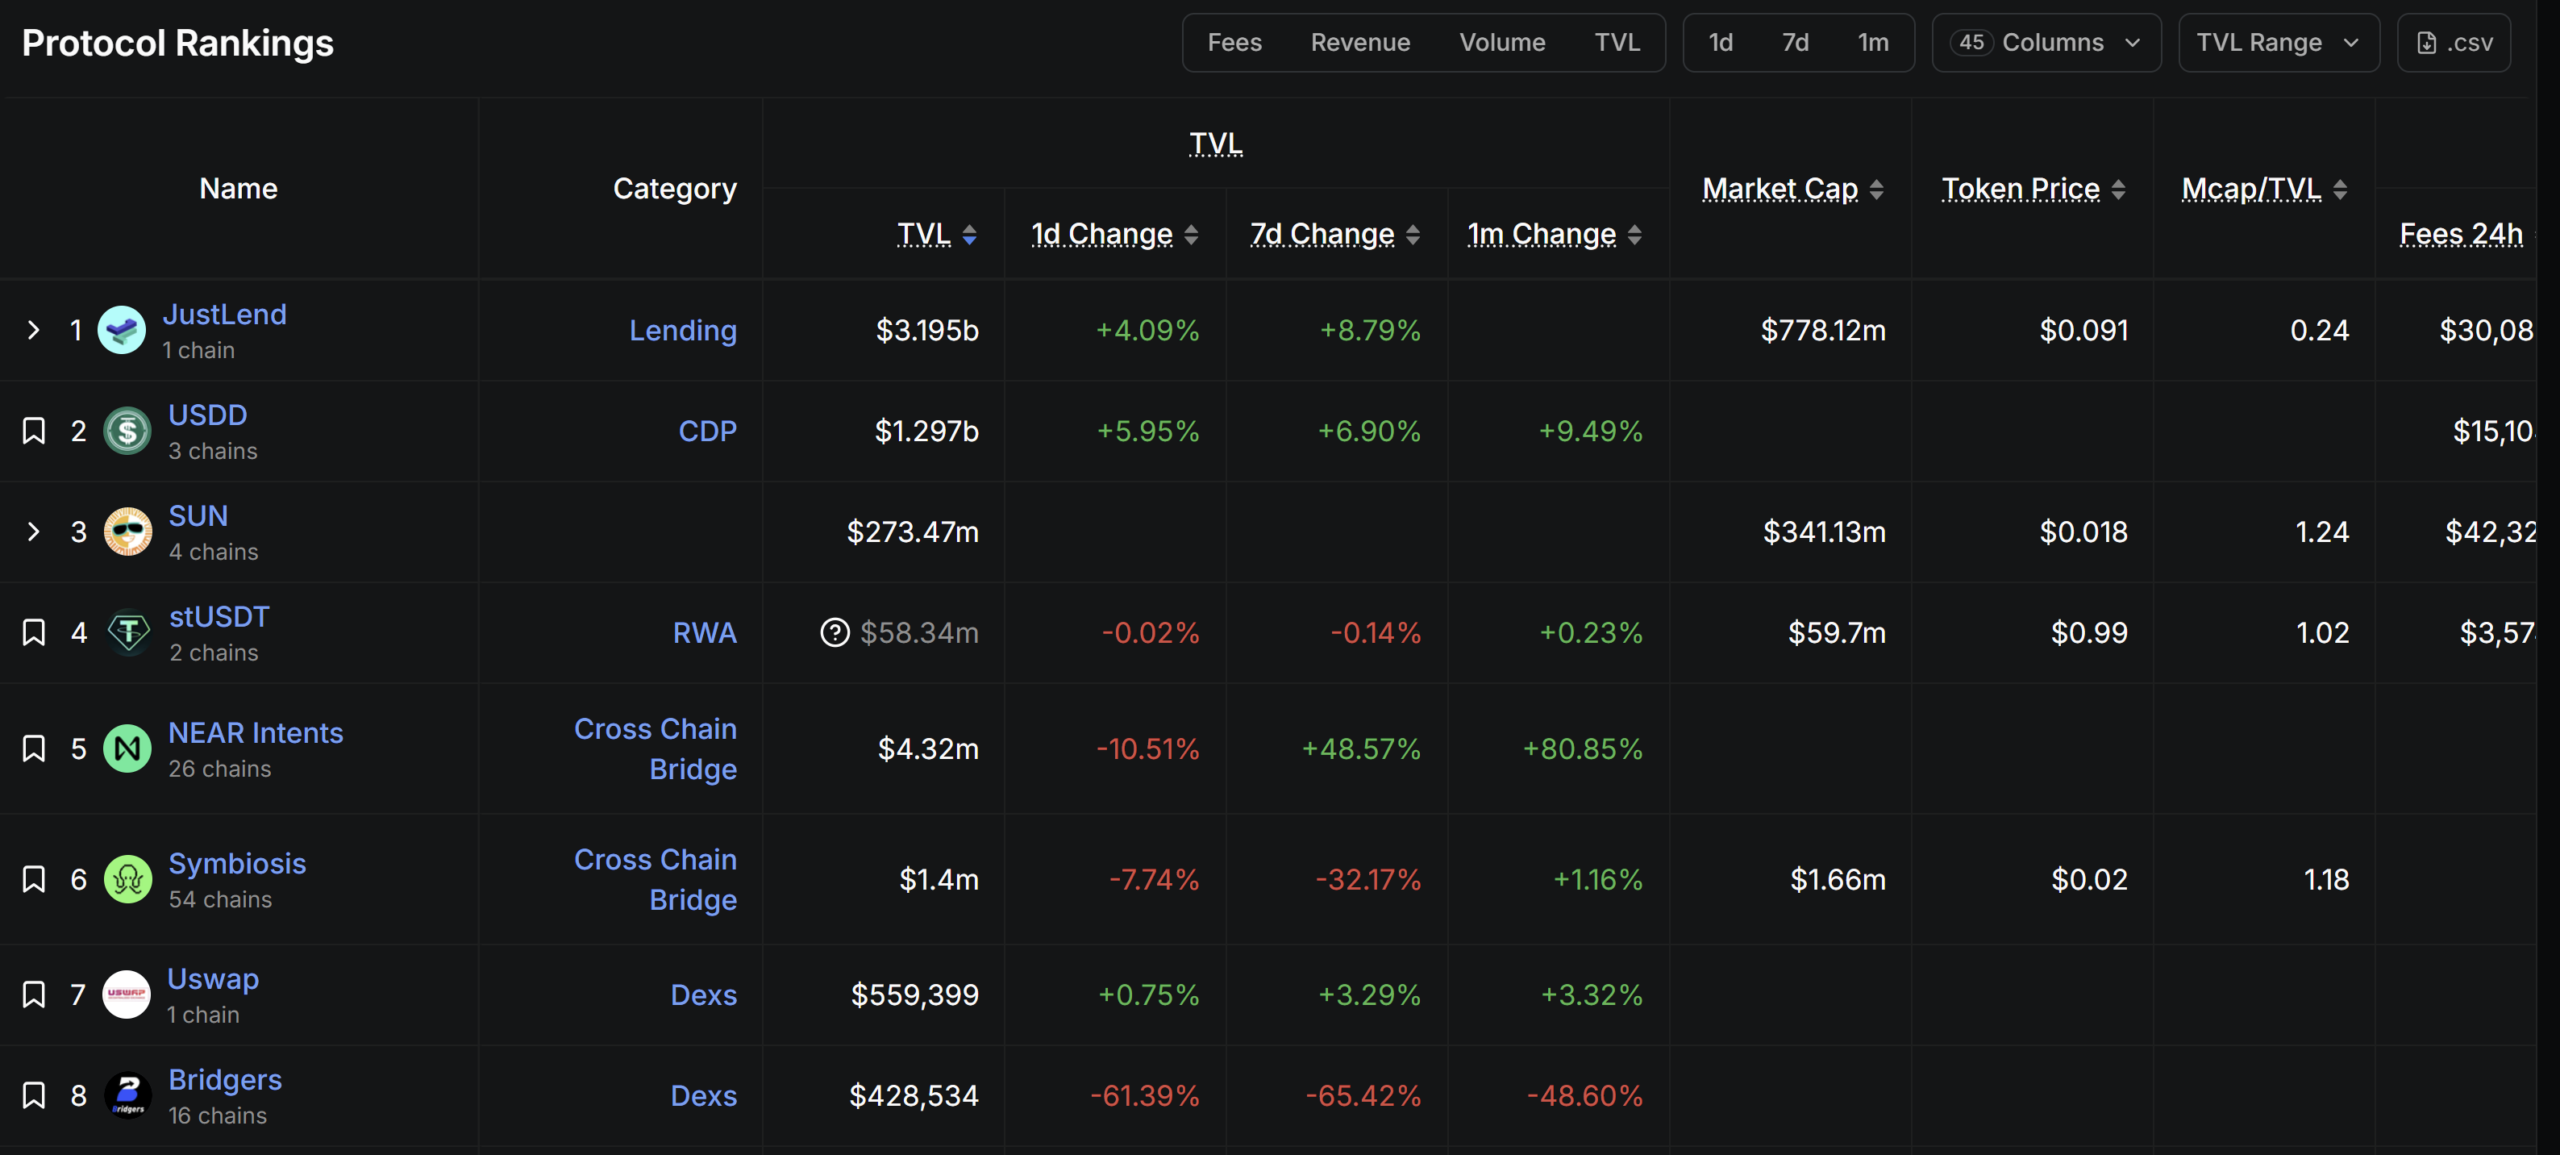
Task: Click the stUSDT protocol logo
Action: tap(128, 633)
